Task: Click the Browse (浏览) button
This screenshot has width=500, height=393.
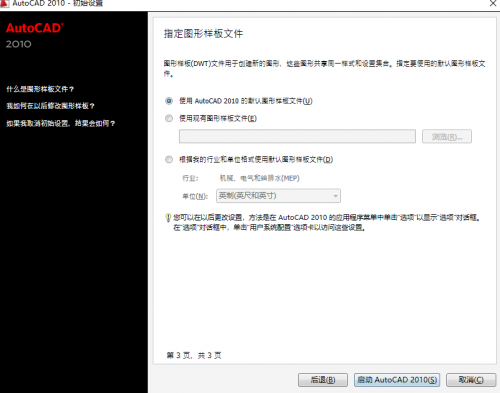Action: (x=447, y=136)
